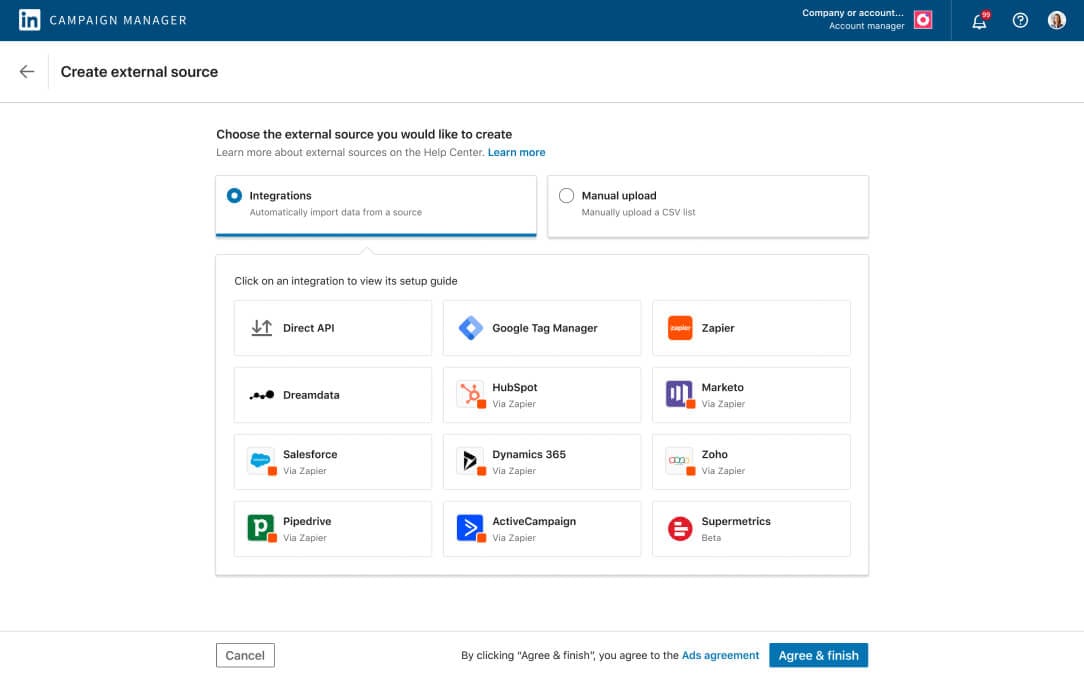Choose the Supermetrics integration label
Screen dimensions: 1084x678
[736, 522]
